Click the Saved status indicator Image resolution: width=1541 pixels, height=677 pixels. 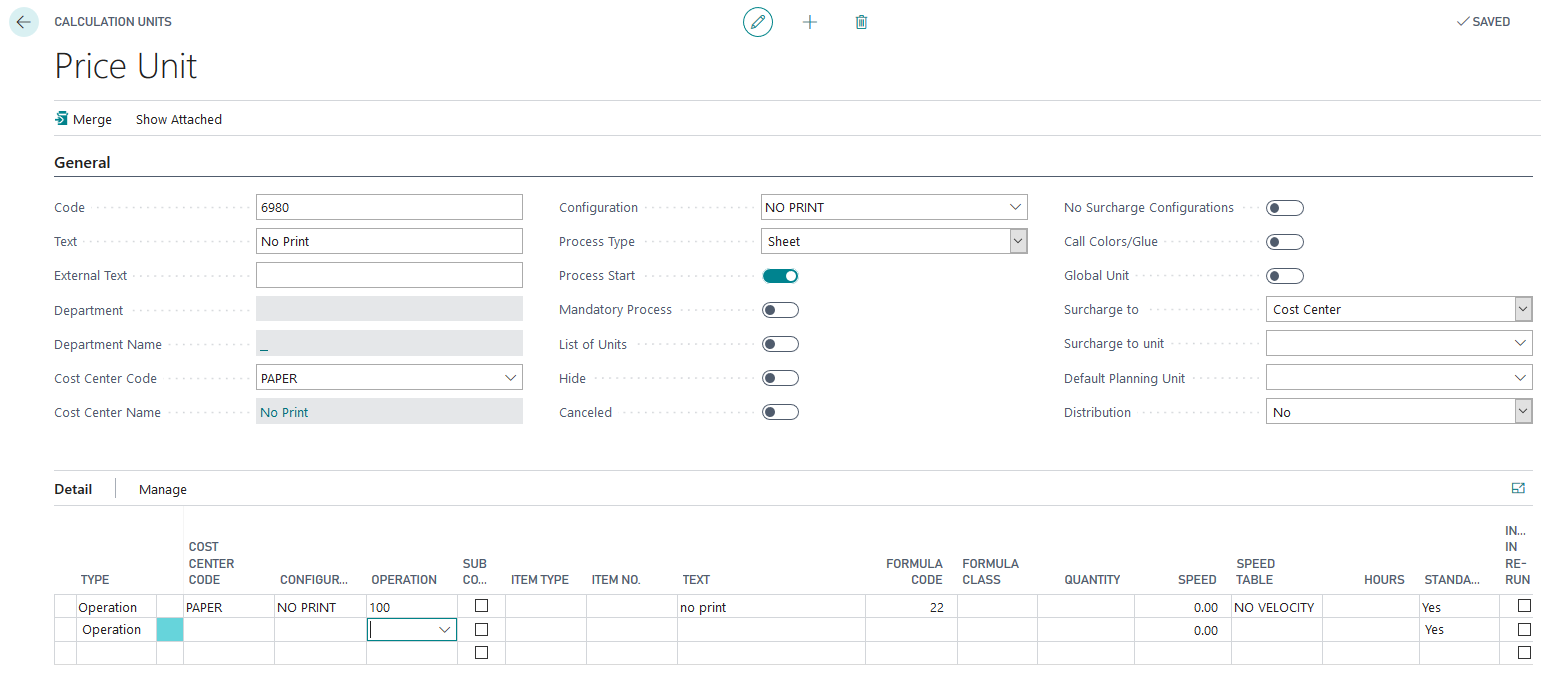point(1483,22)
